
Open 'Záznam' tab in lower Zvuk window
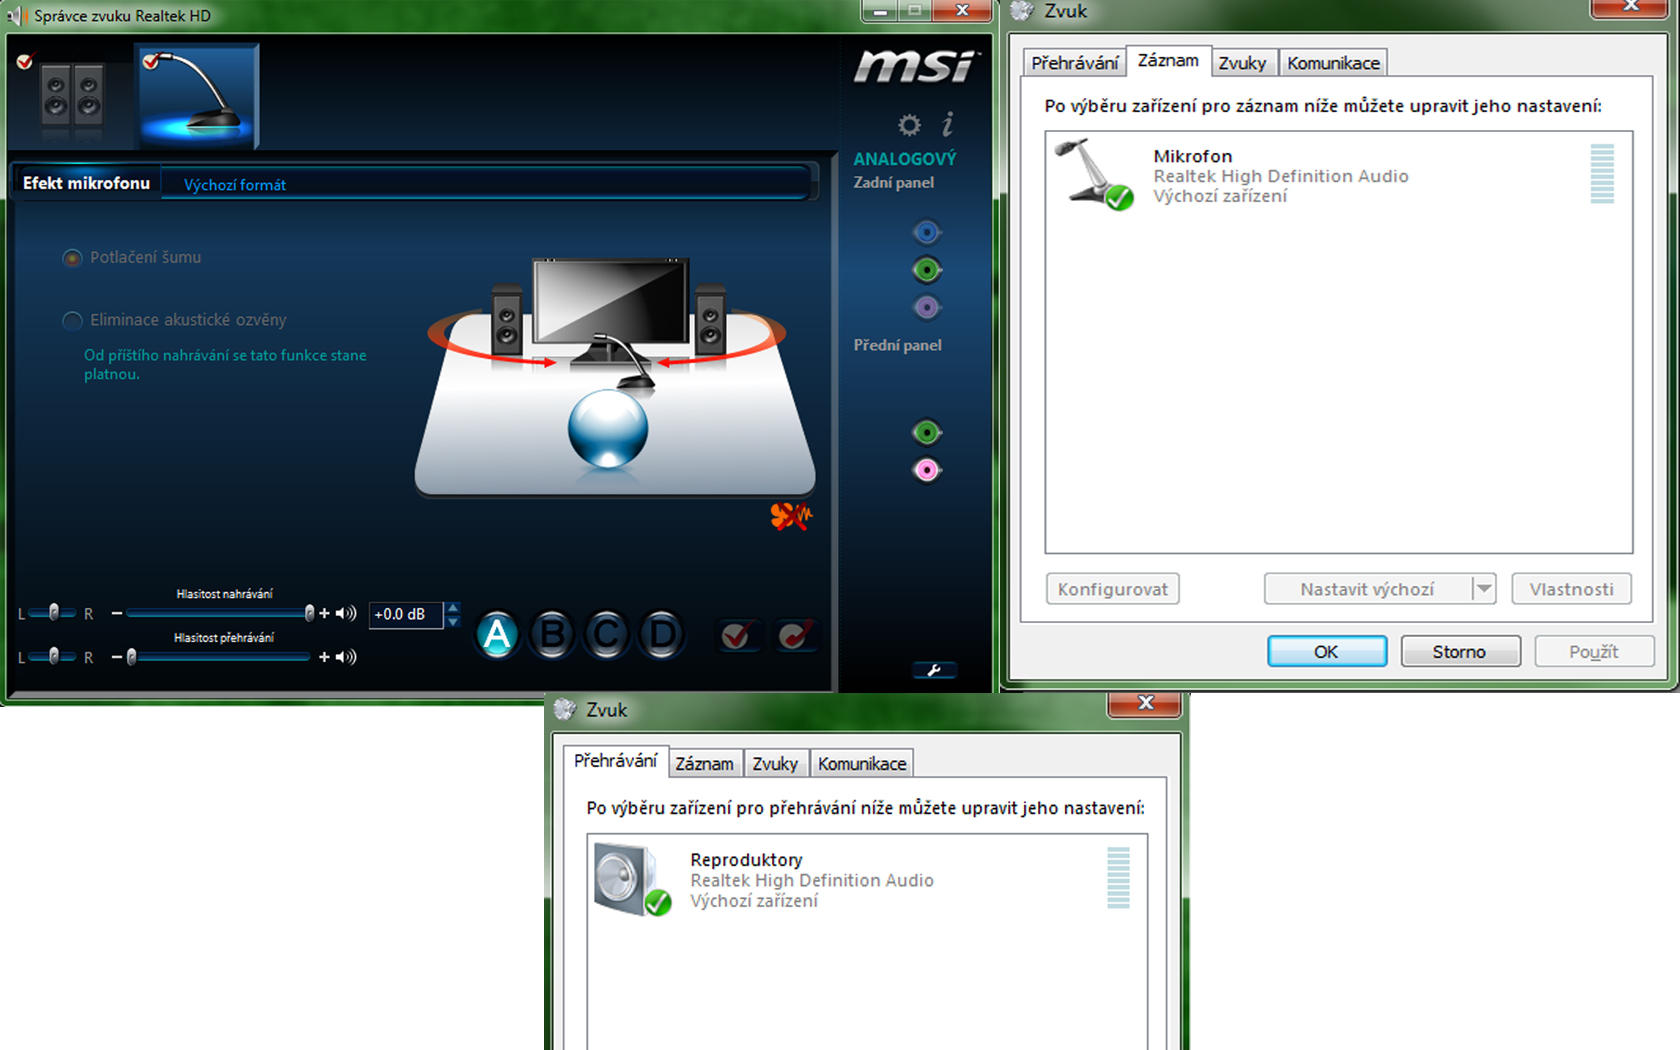coord(704,764)
